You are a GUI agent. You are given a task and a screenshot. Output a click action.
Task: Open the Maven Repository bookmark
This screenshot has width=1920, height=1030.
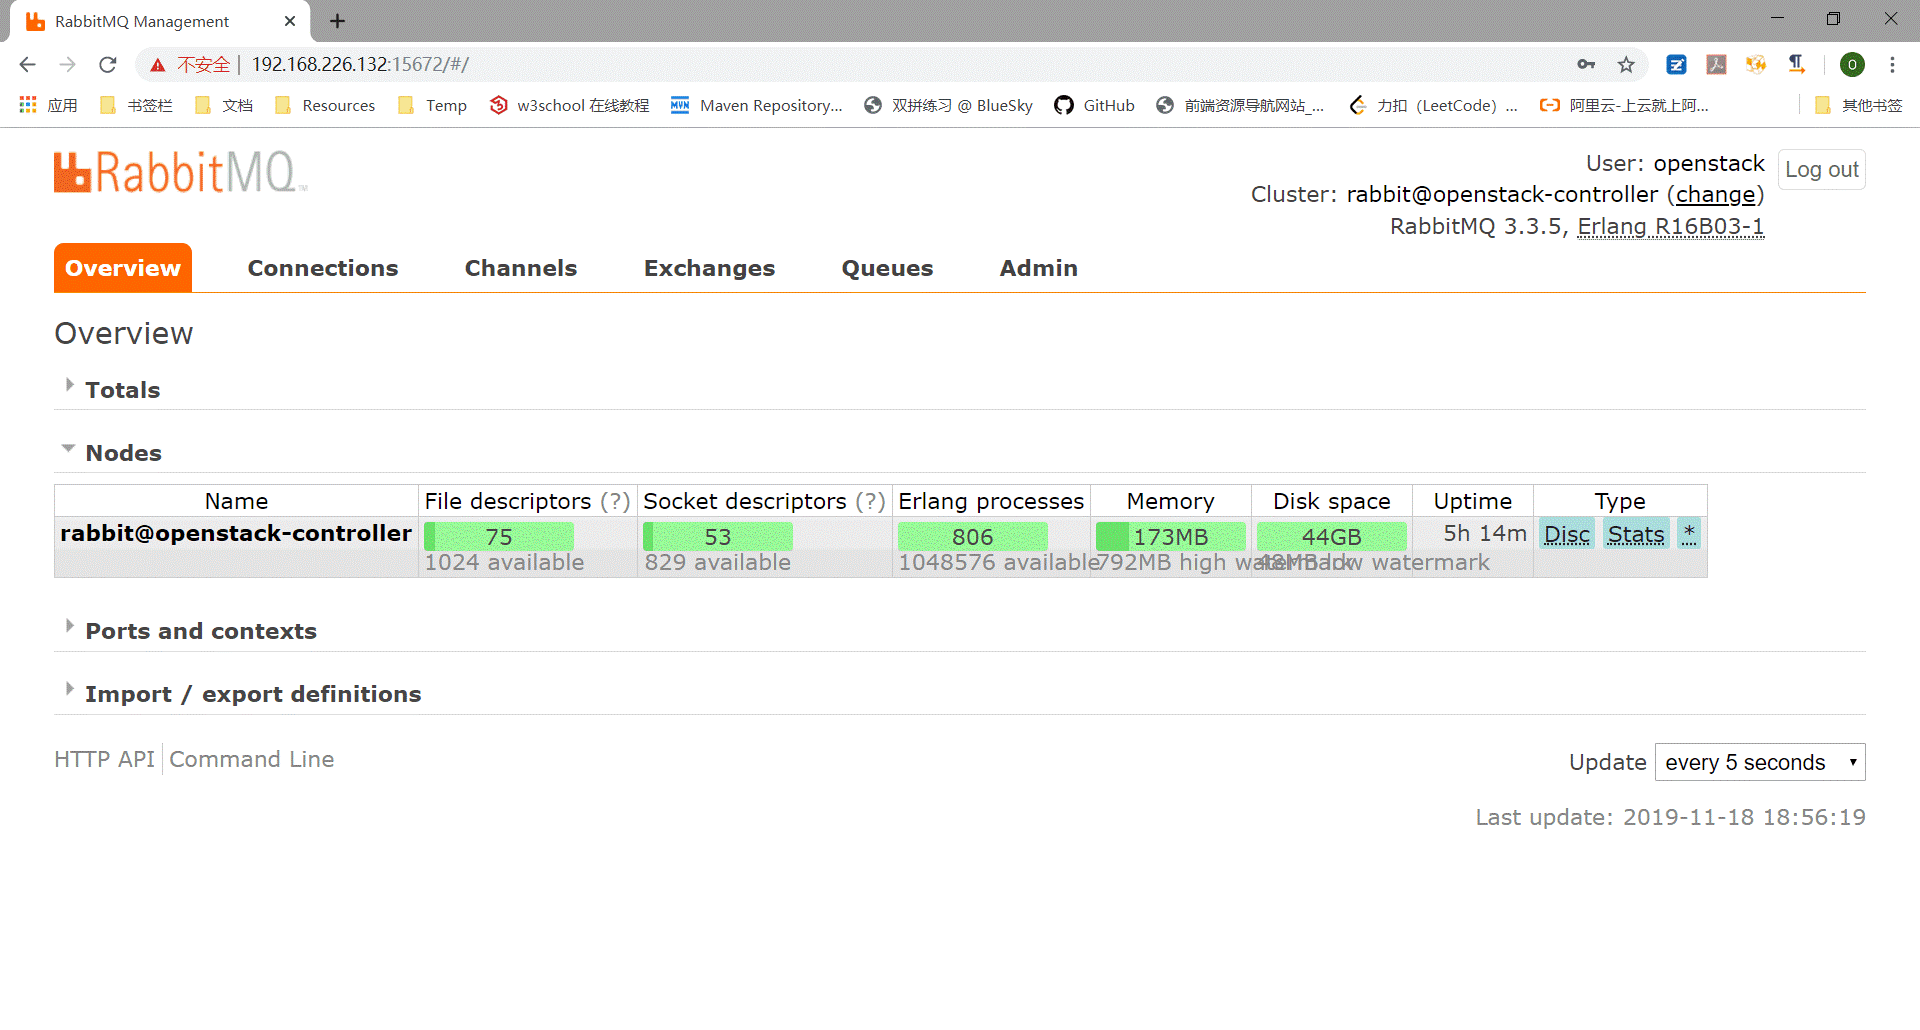pyautogui.click(x=757, y=105)
